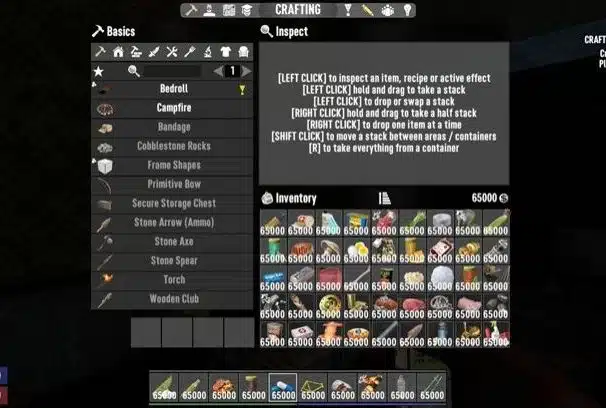This screenshot has height=409, width=606.
Task: Select the shirt clothing category
Action: (225, 52)
